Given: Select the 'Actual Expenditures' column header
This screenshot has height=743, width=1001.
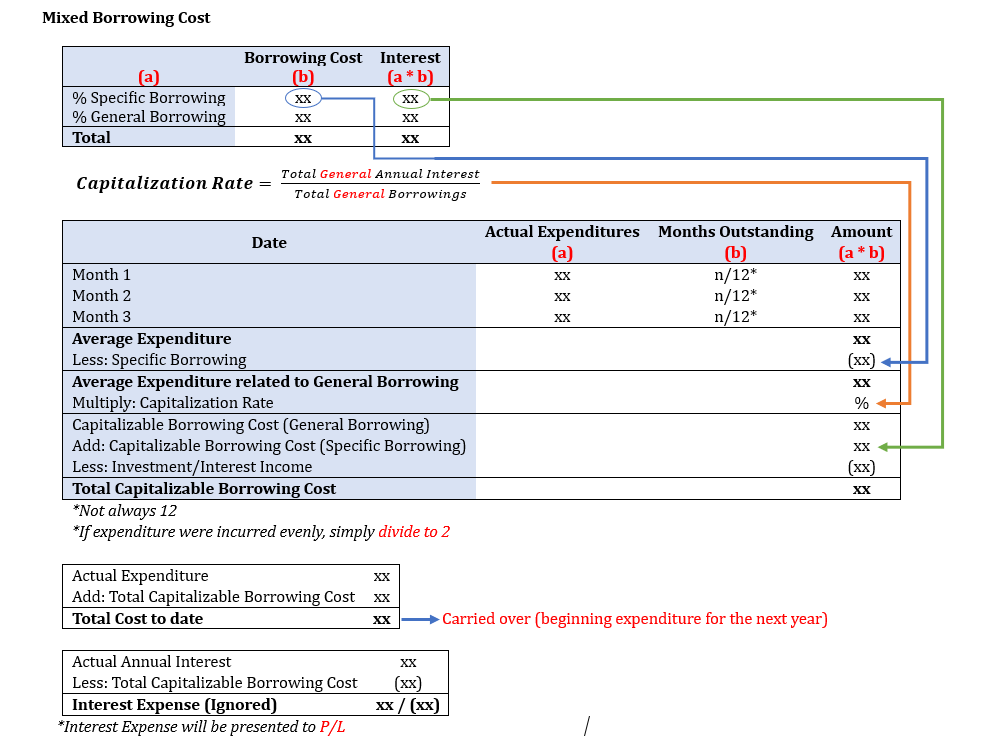Looking at the screenshot, I should (x=562, y=232).
